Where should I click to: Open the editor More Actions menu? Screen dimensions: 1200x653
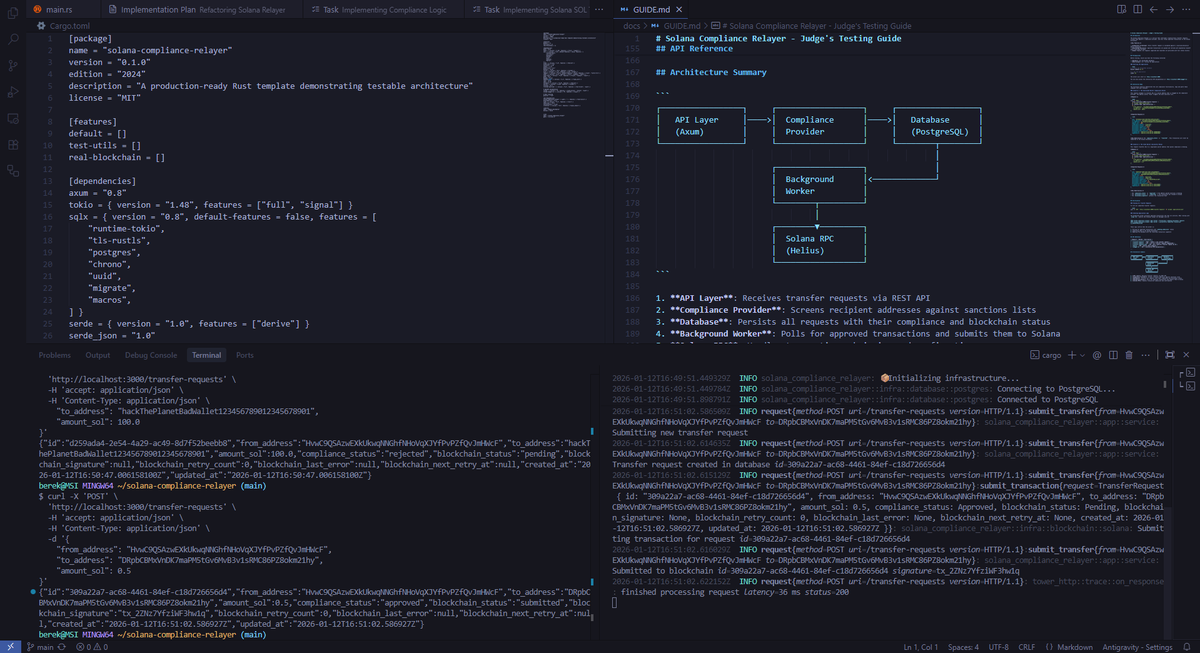point(1188,9)
